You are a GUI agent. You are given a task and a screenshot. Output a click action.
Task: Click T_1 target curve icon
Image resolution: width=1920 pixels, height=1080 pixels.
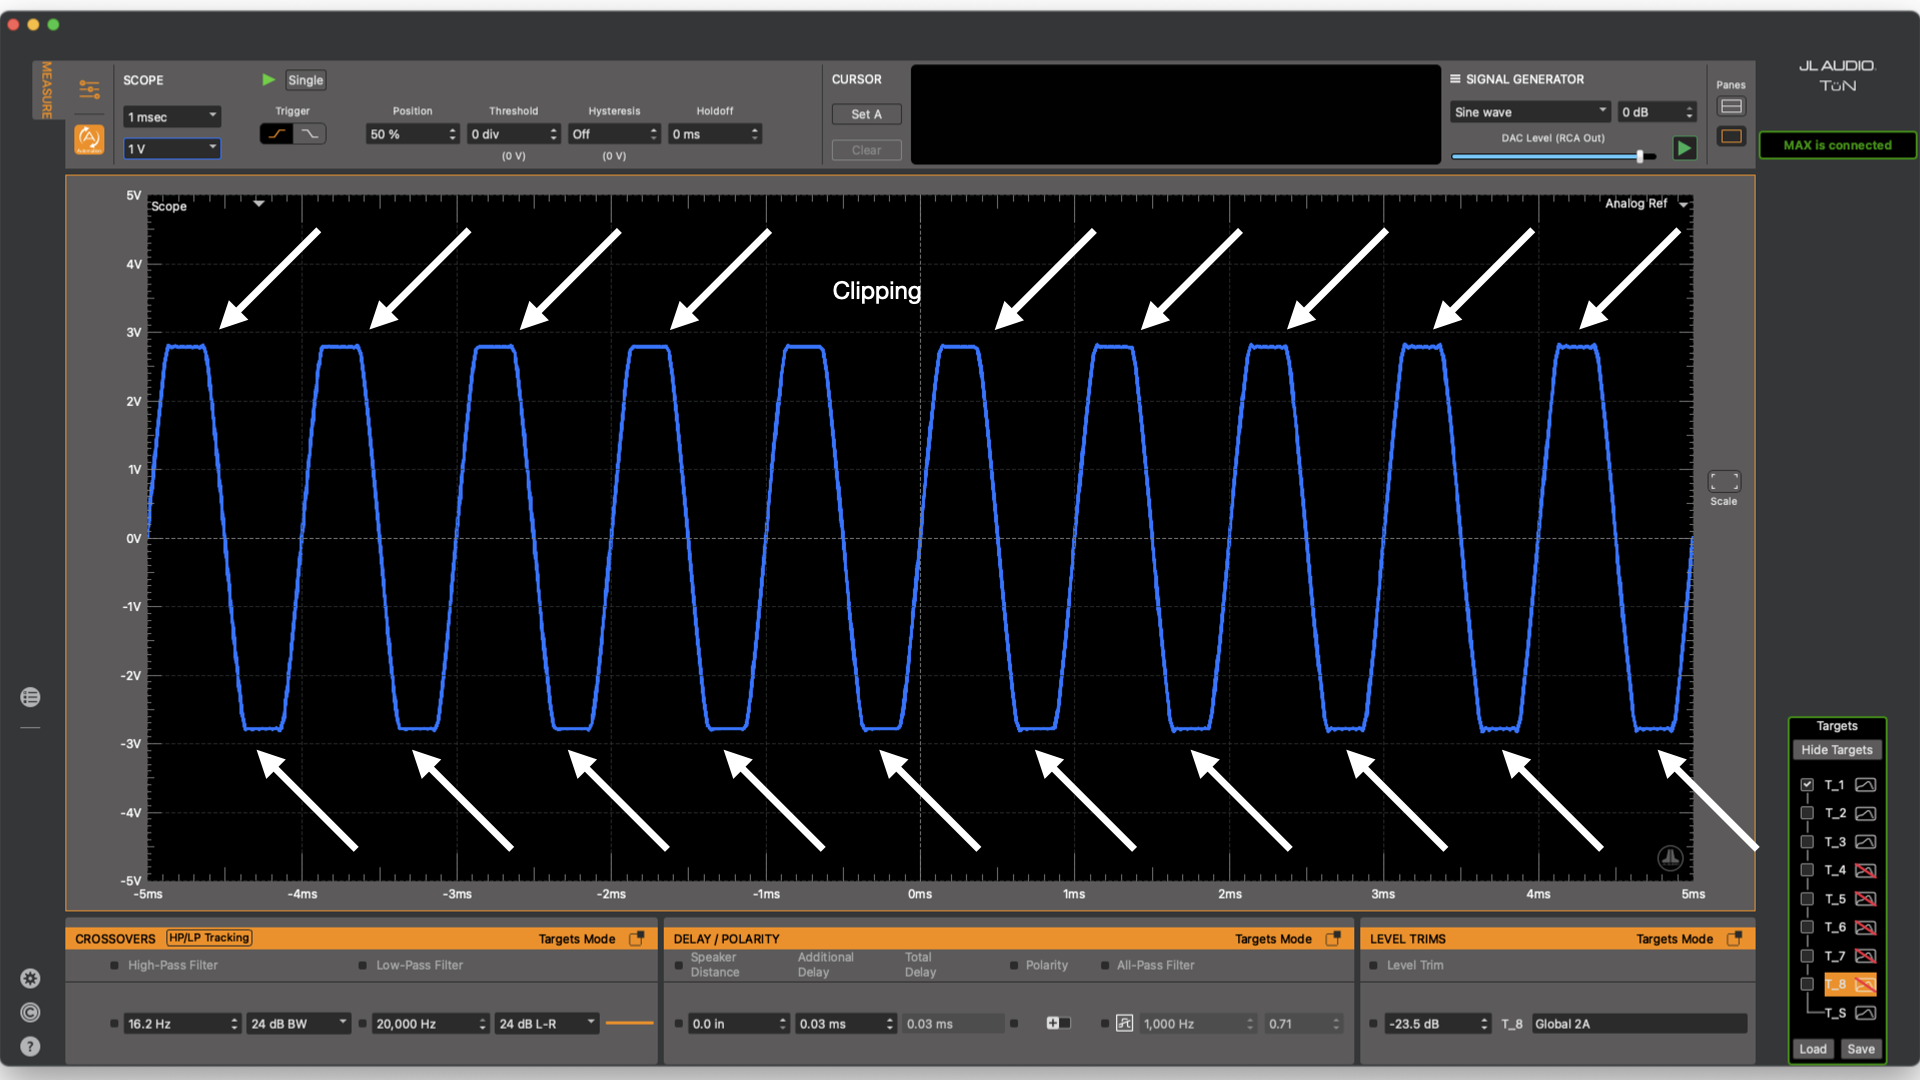1865,785
